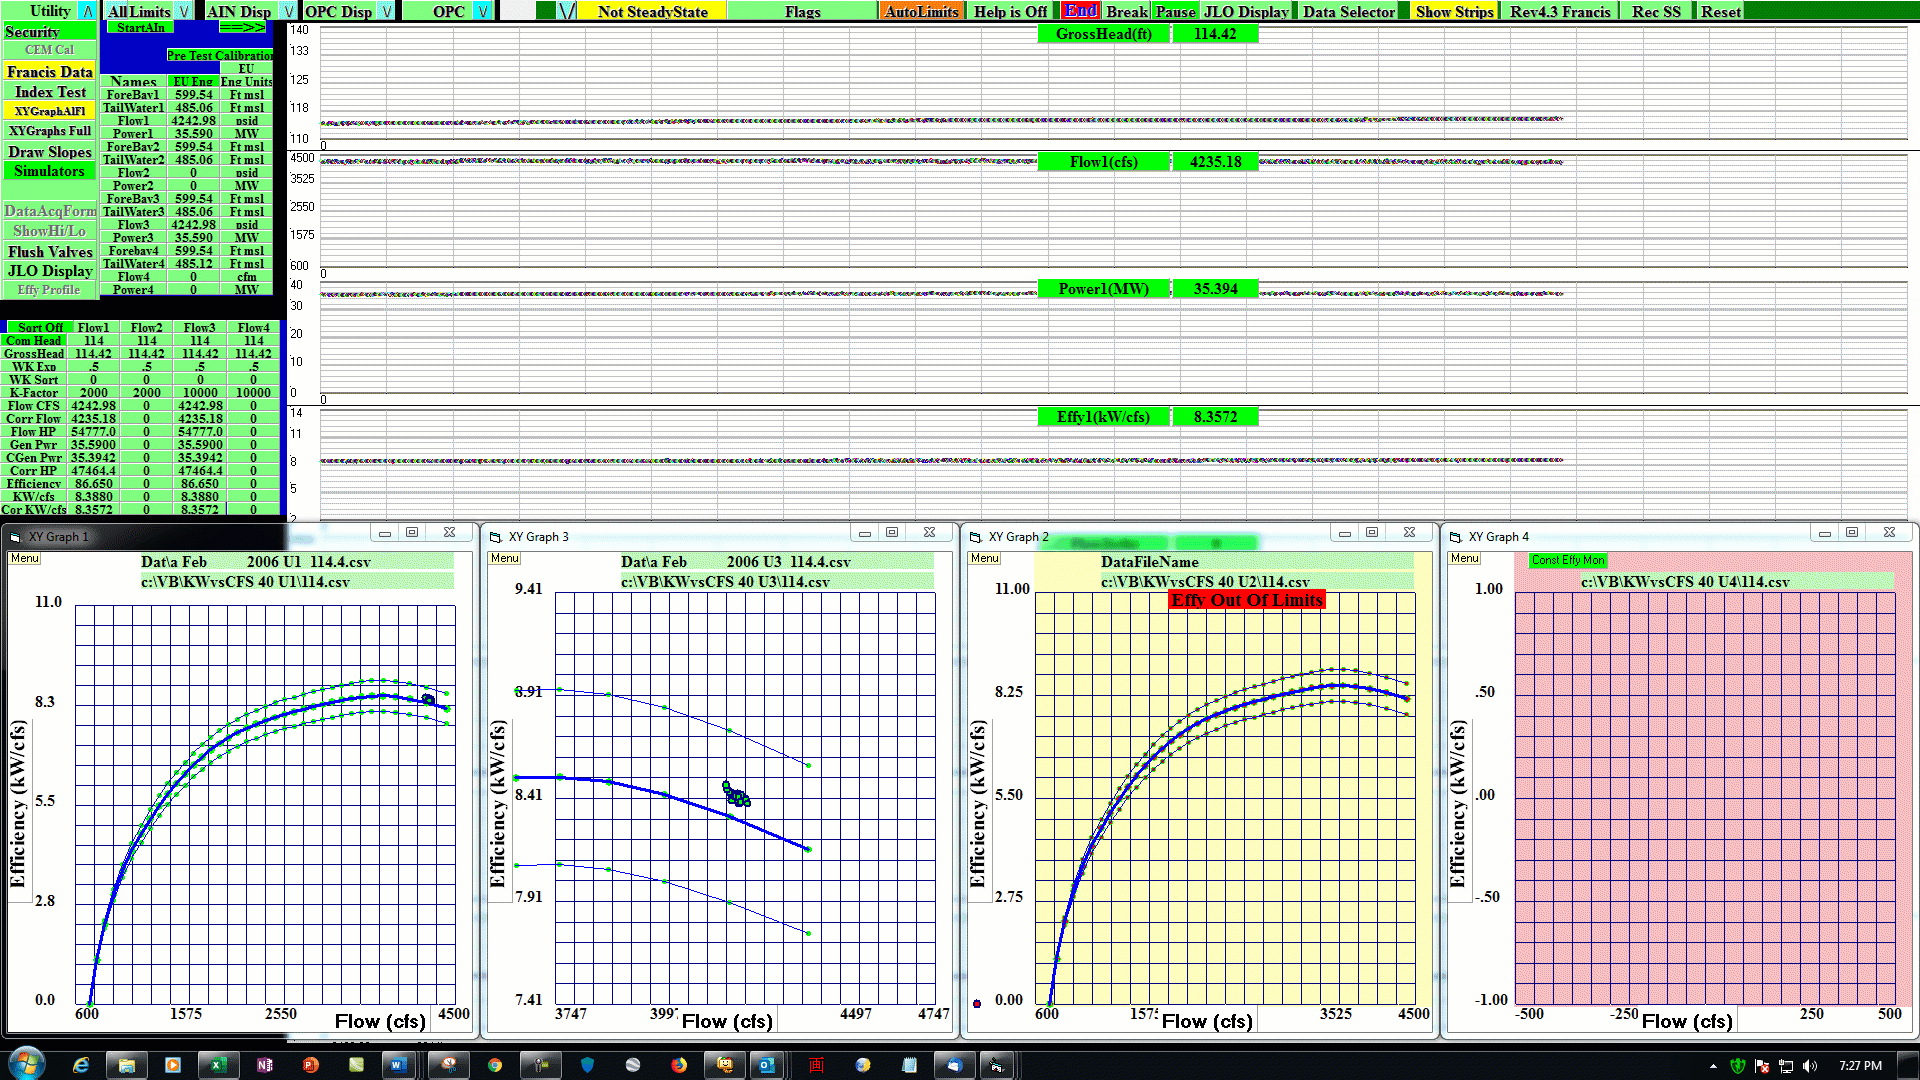Viewport: 1920px width, 1080px height.
Task: Open the Menu of XY Graph 3
Action: pos(505,558)
